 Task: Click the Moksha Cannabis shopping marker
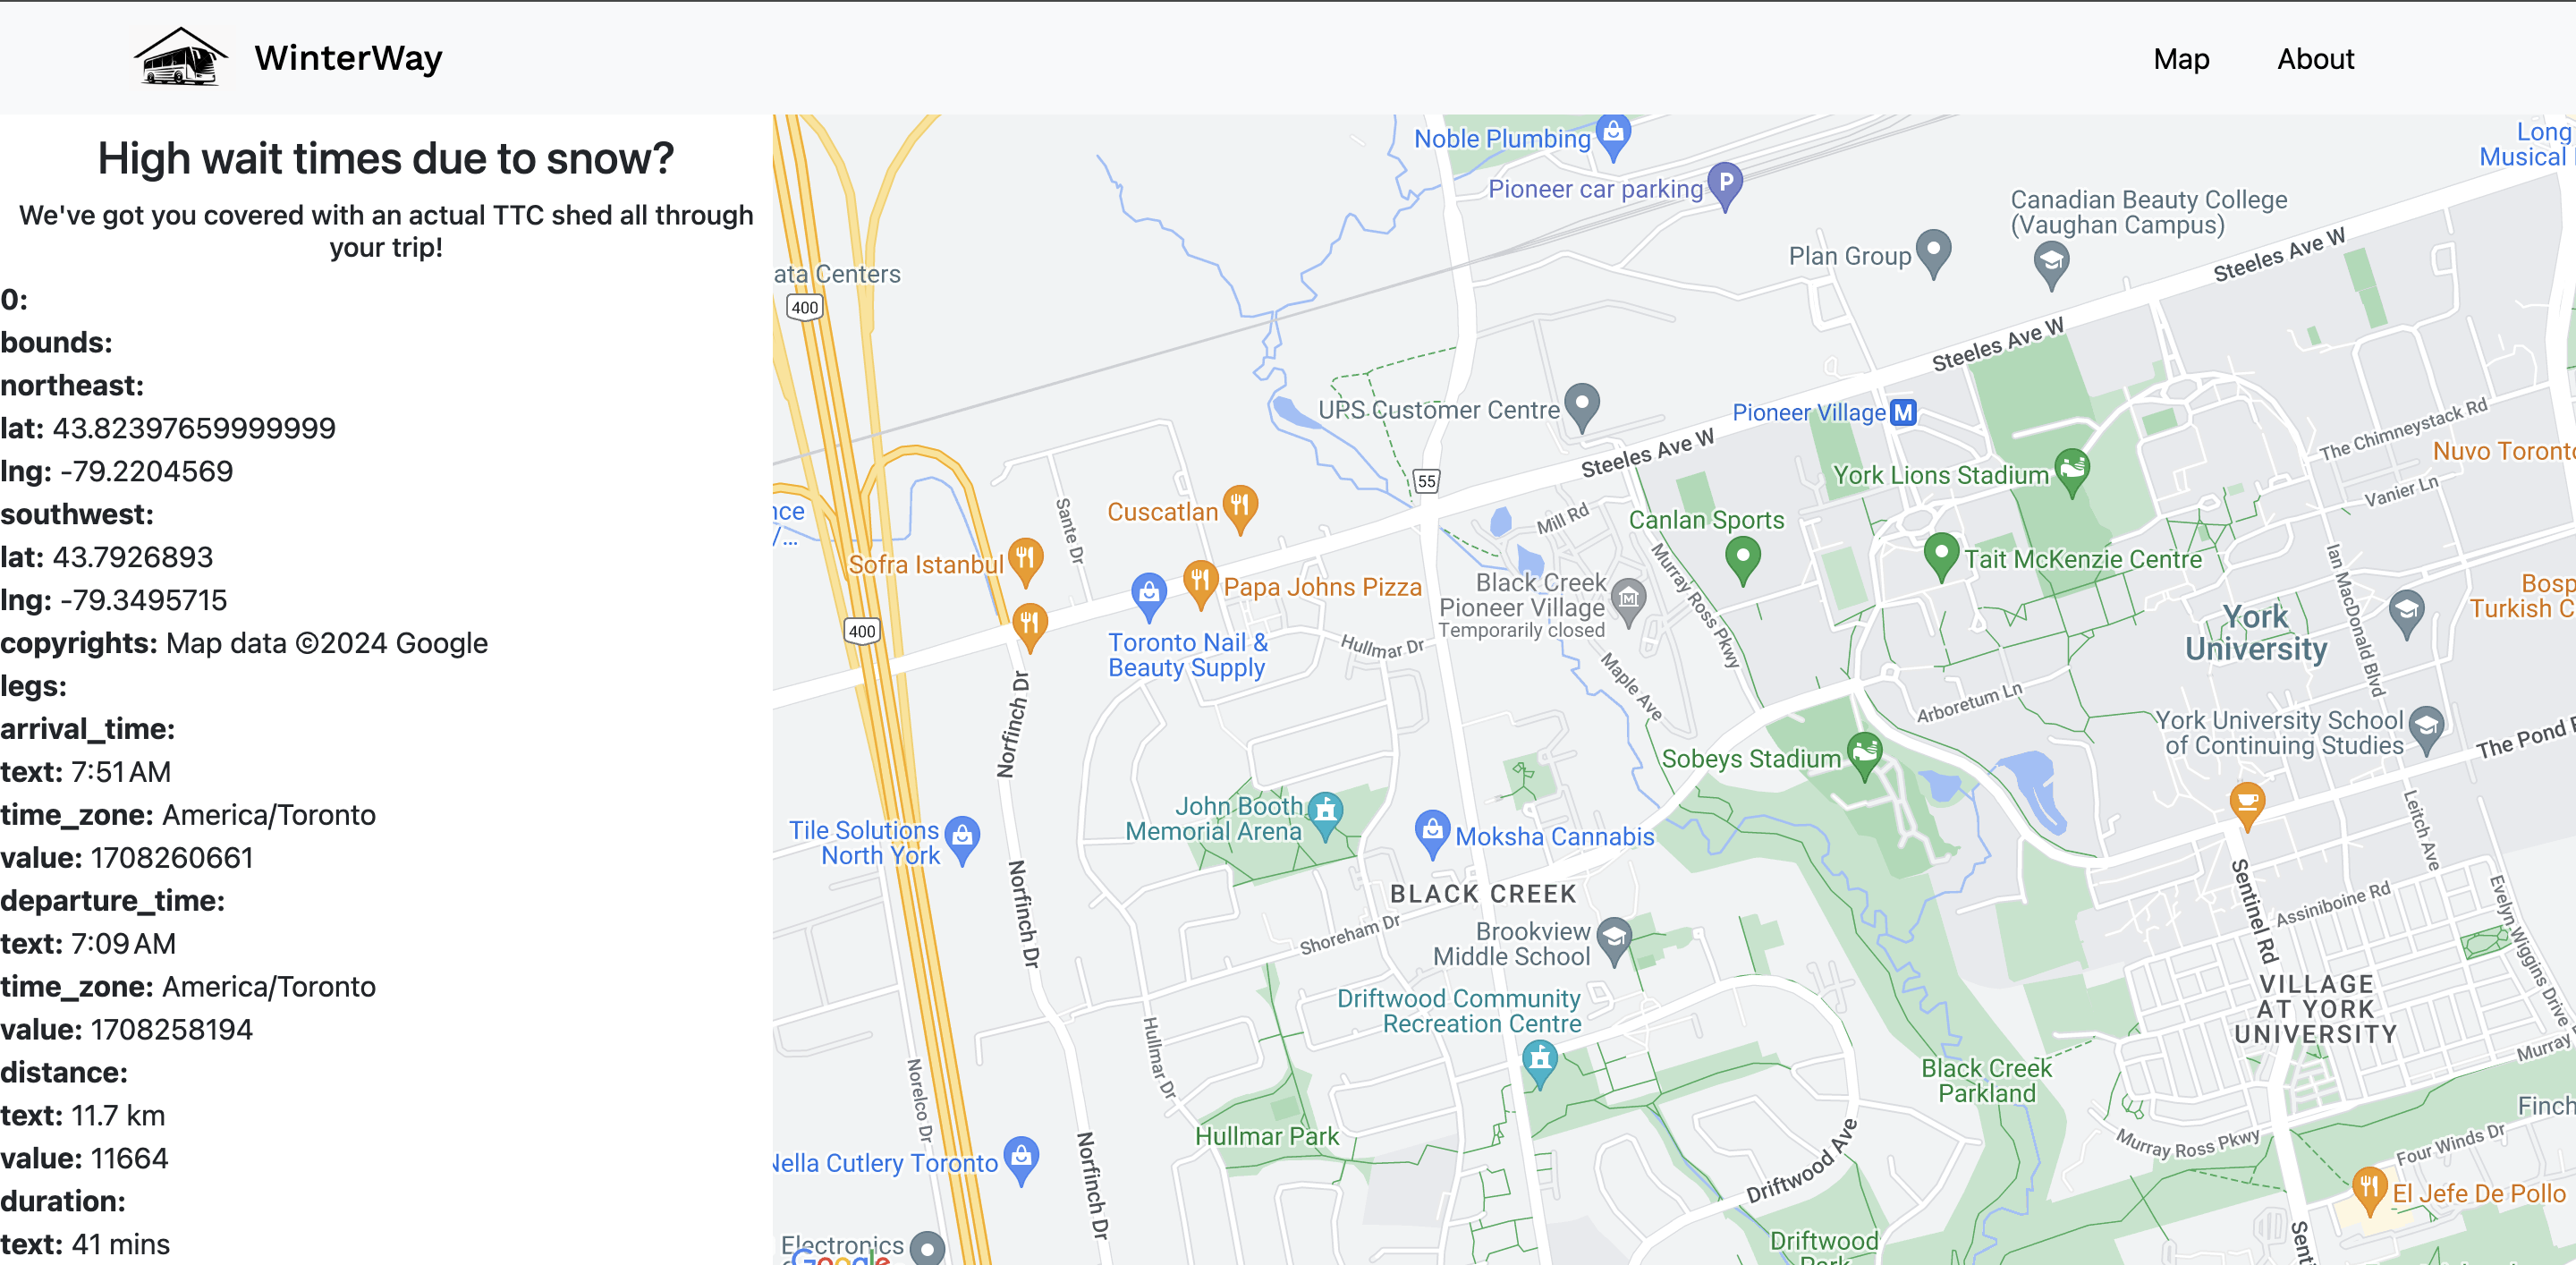1432,833
